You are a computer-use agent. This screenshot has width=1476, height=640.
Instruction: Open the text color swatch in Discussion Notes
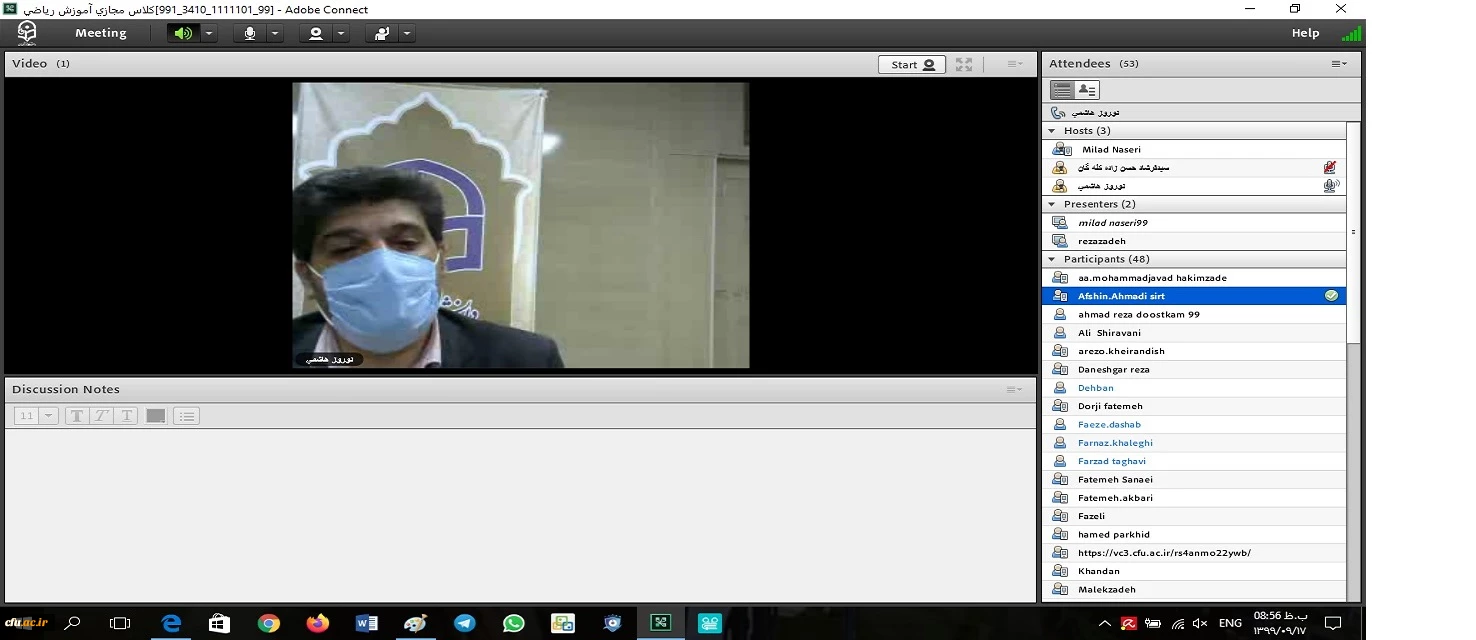pos(156,416)
